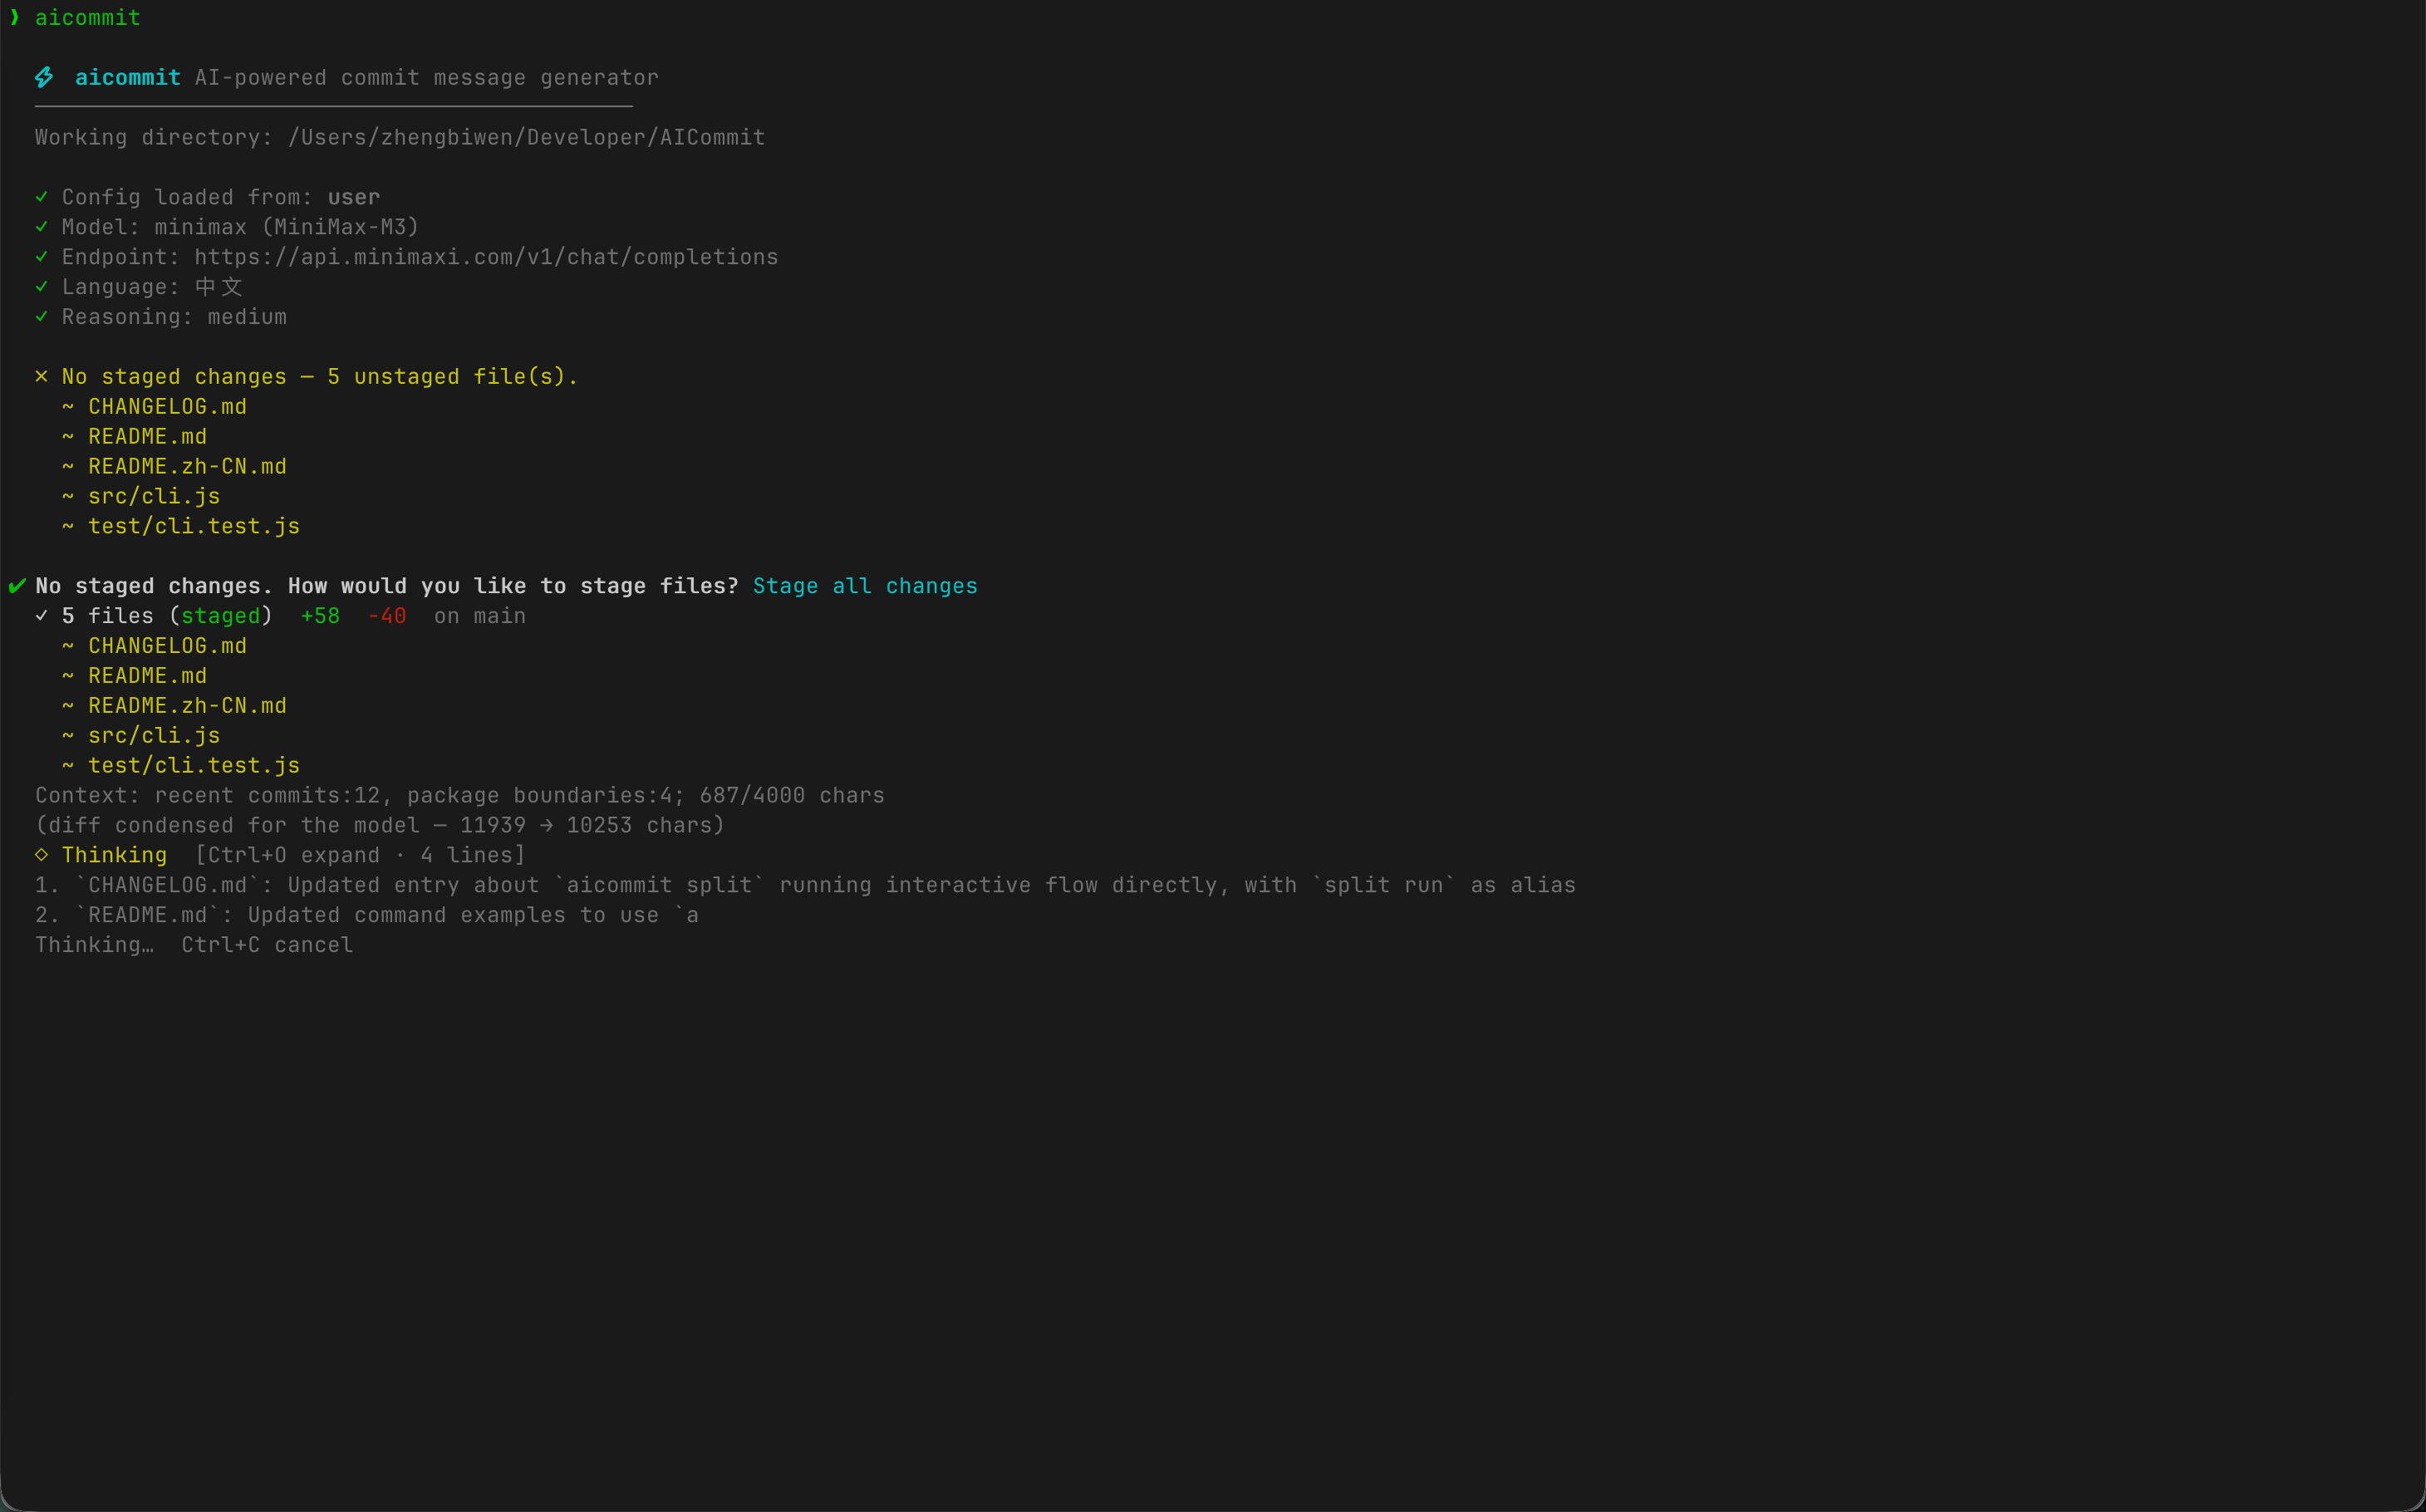
Task: Click the green check beside "Reasoning: medium"
Action: coord(41,317)
